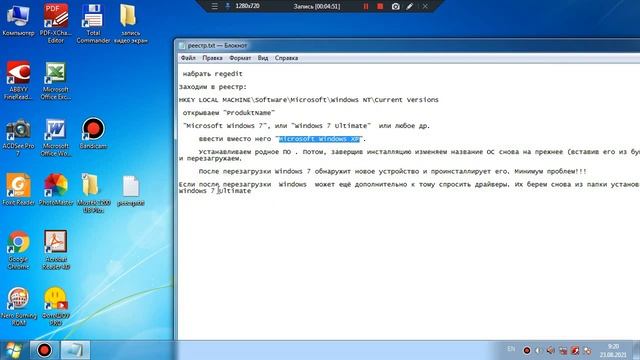The image size is (640, 360).
Task: Close the Bandicam recording bar with X
Action: coord(425,7)
